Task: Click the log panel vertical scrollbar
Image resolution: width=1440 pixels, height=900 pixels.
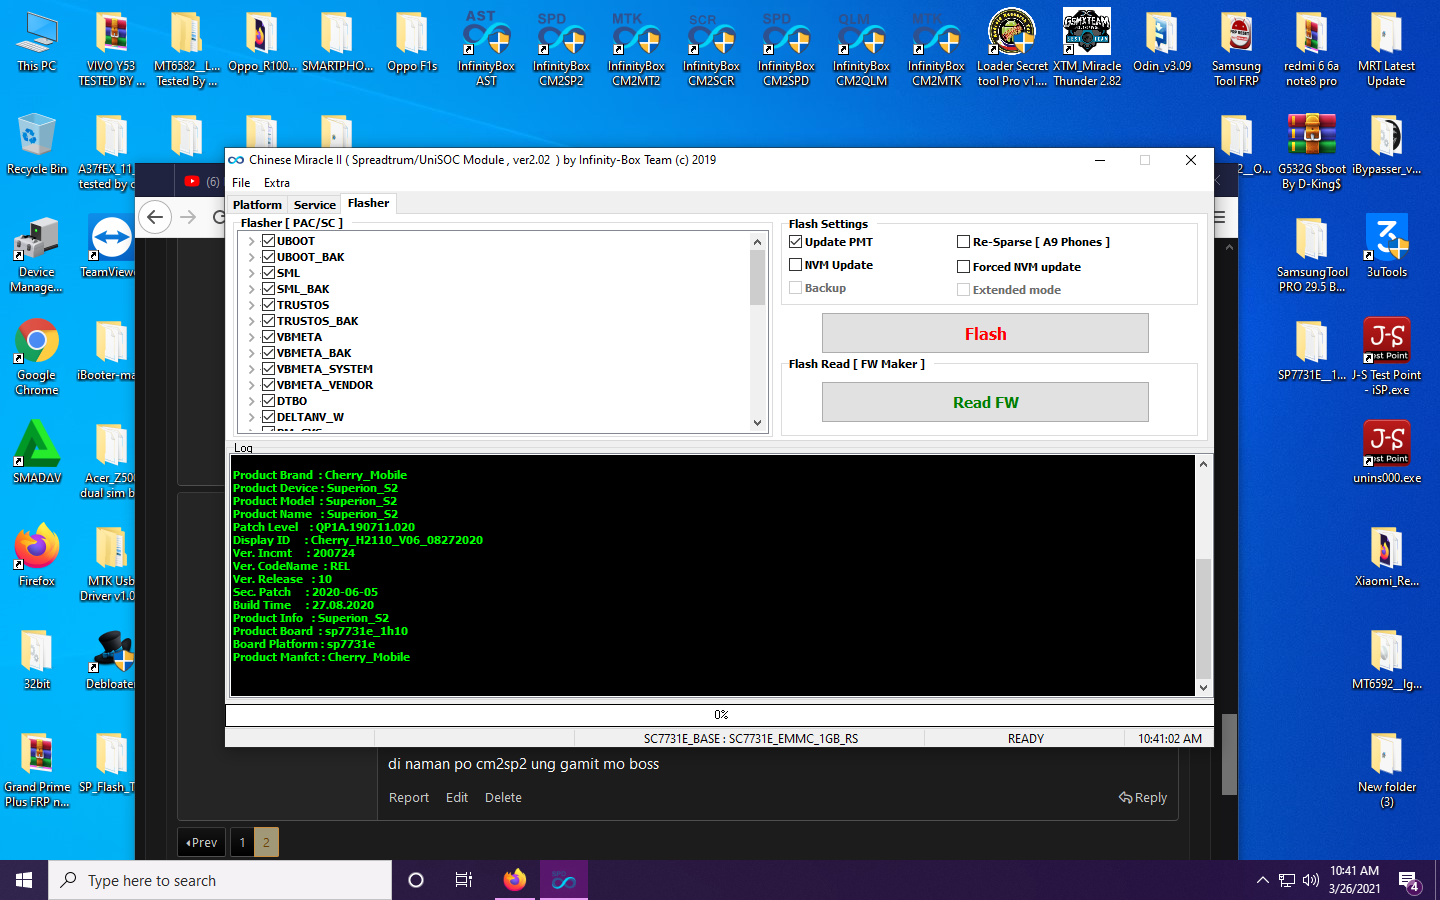Action: click(1203, 576)
